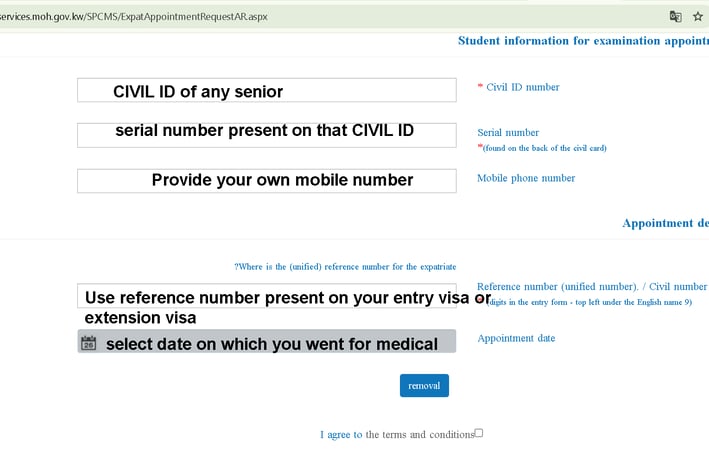Image resolution: width=709 pixels, height=451 pixels.
Task: Click the 'Civil ID number' label
Action: pos(523,87)
